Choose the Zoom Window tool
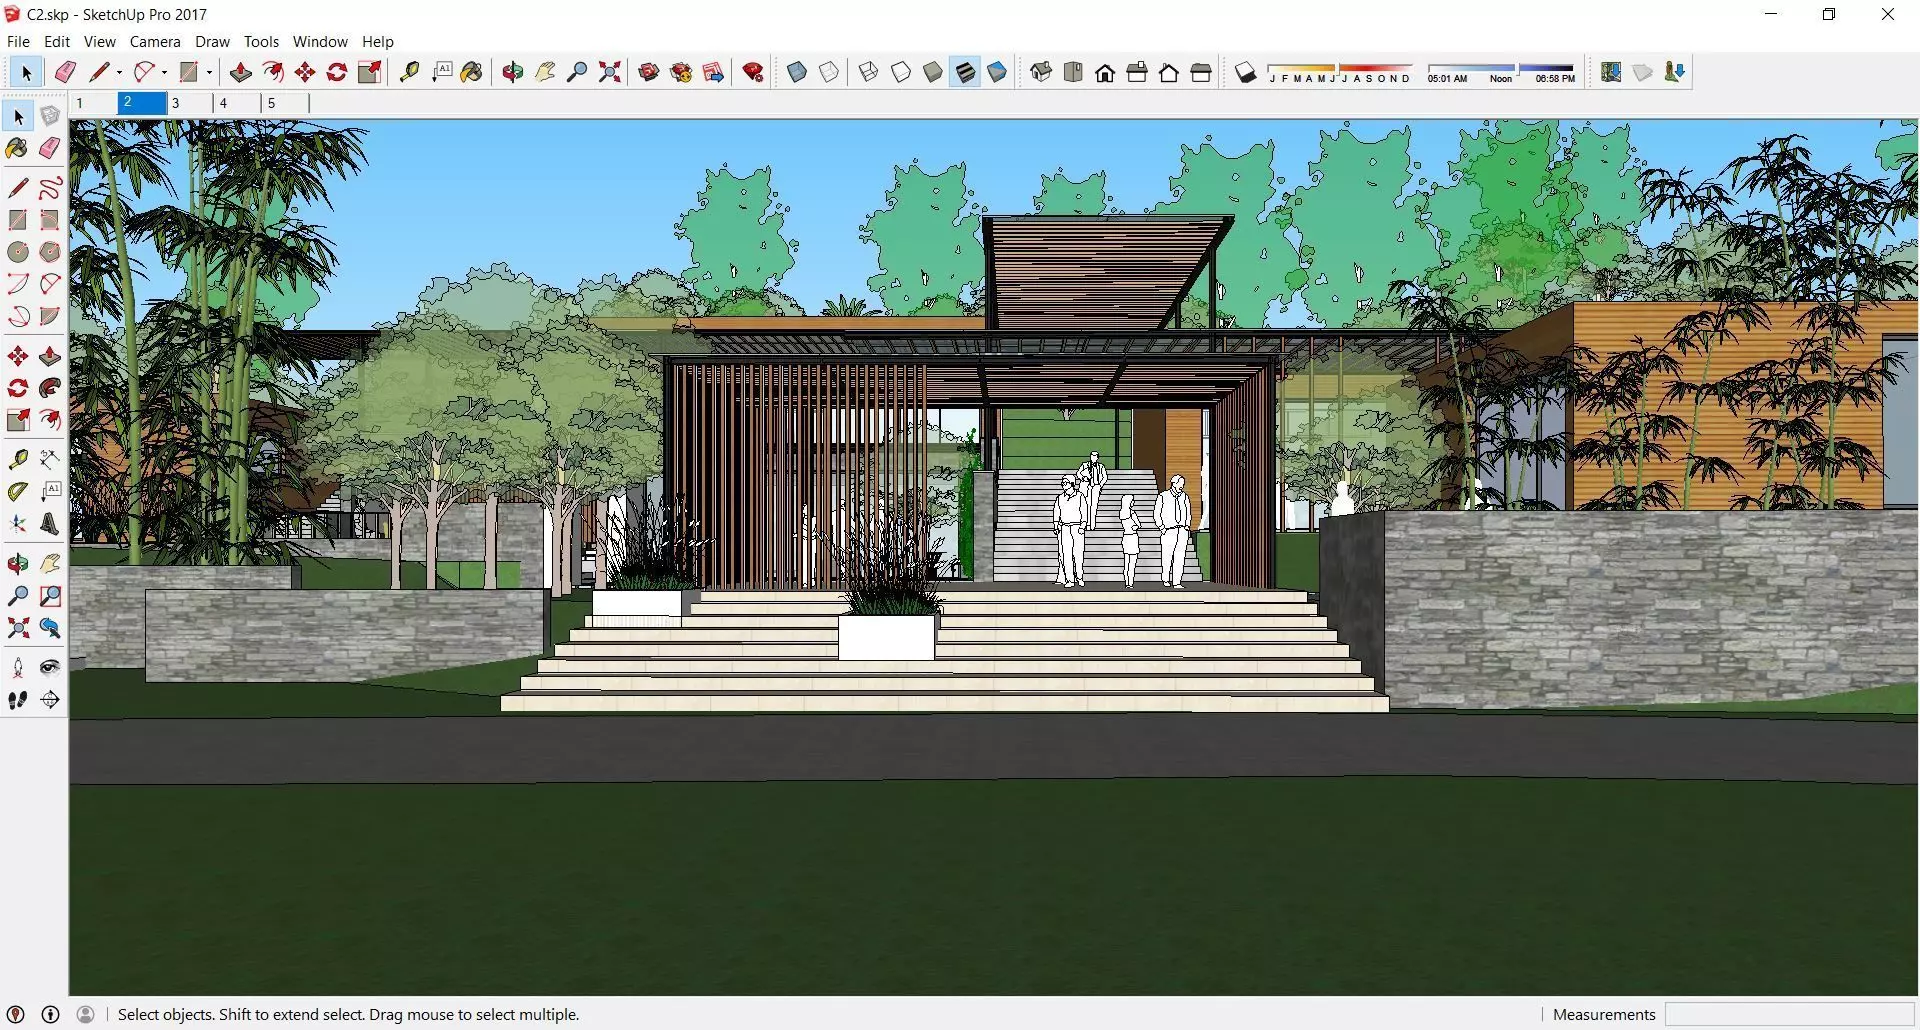Image resolution: width=1920 pixels, height=1030 pixels. [x=50, y=596]
